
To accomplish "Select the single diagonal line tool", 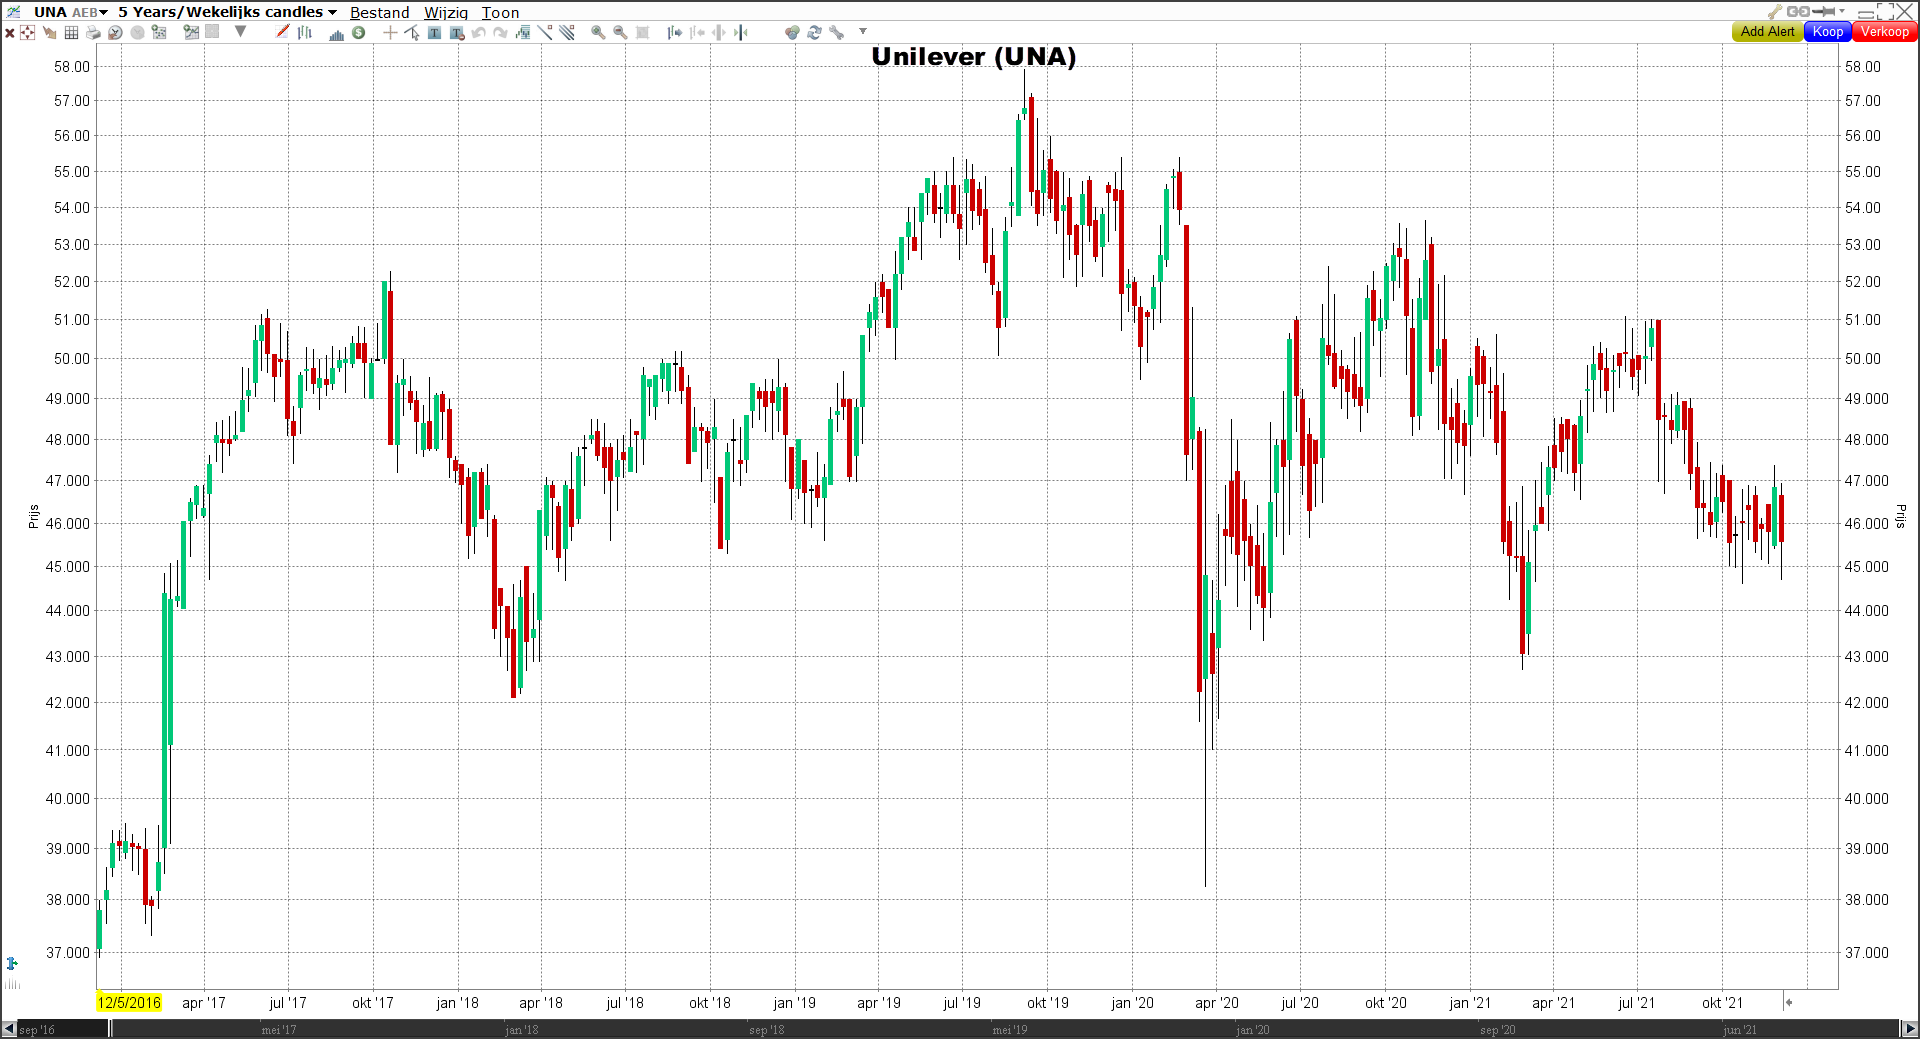I will [545, 32].
